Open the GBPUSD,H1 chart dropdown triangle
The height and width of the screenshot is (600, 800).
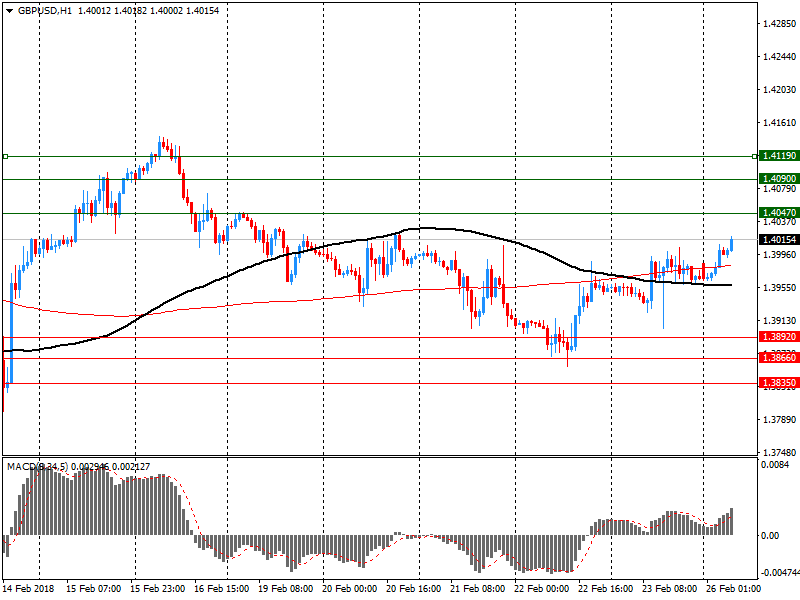9,11
